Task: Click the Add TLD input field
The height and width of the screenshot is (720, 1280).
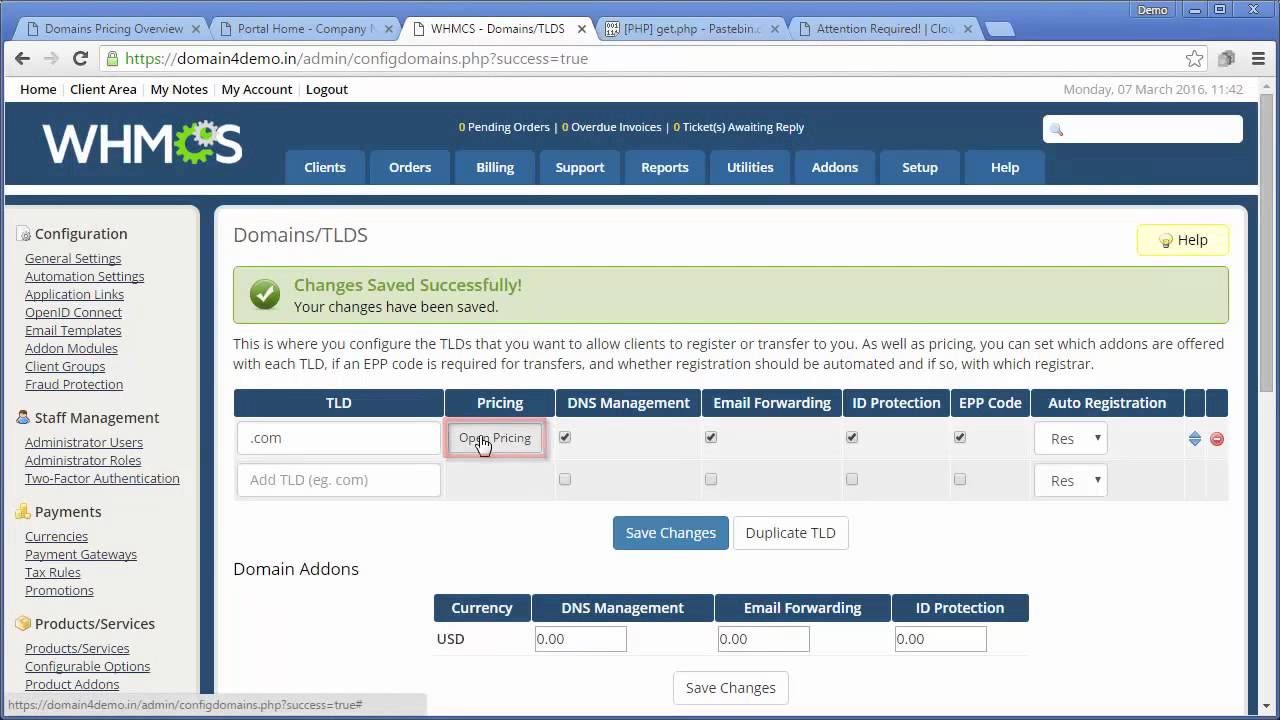Action: pyautogui.click(x=339, y=480)
